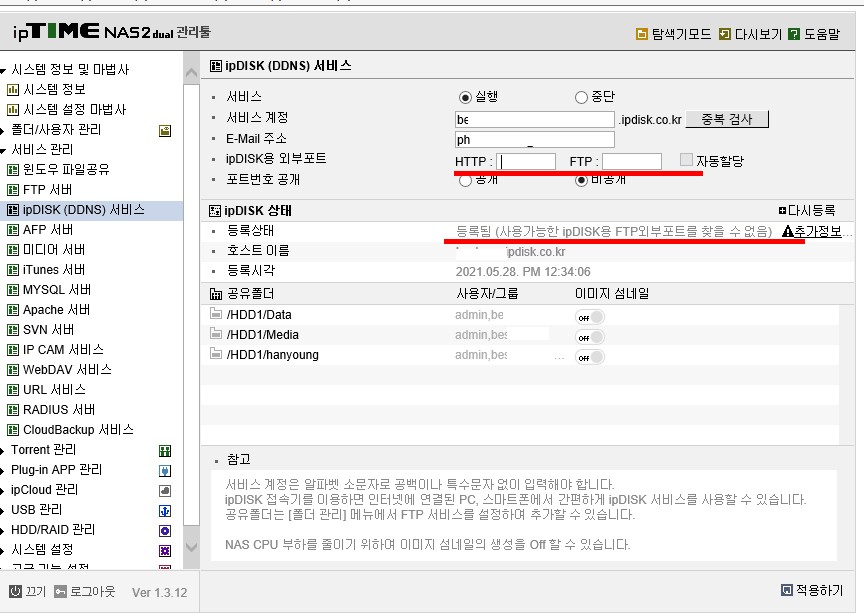Viewport: 864px width, 614px height.
Task: Open the IP CAM 서비스 menu item
Action: pyautogui.click(x=63, y=350)
